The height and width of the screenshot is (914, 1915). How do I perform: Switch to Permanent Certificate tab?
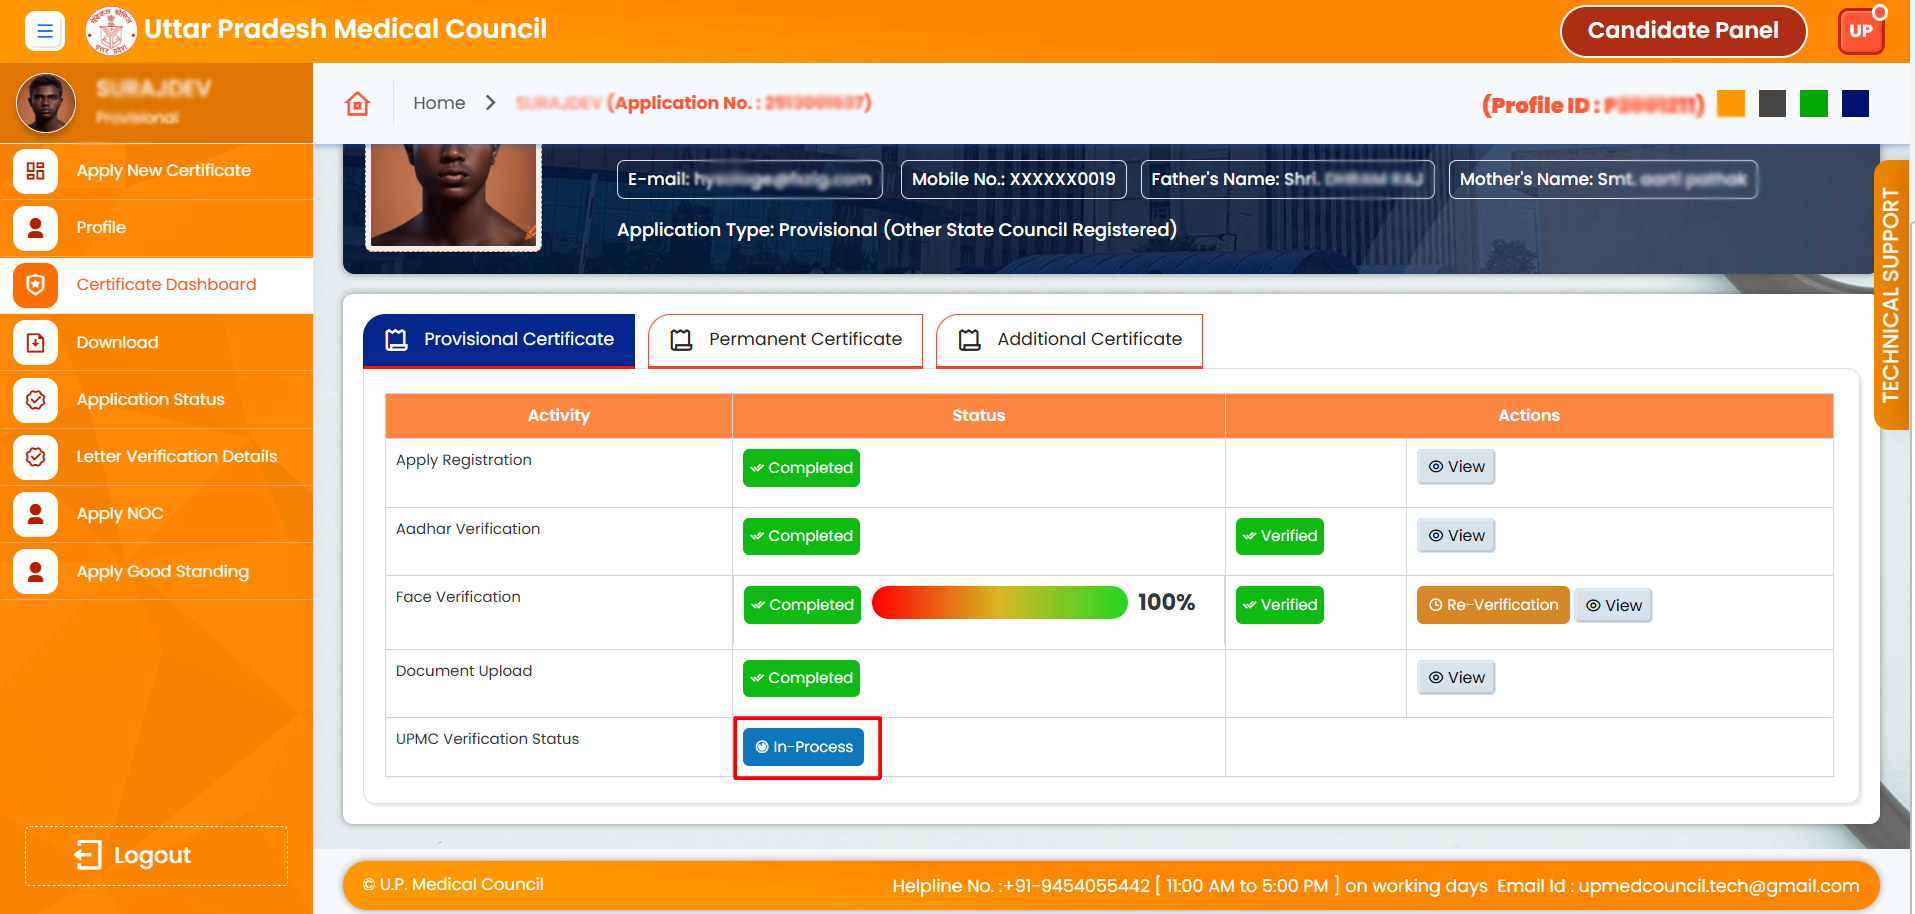[x=785, y=340]
